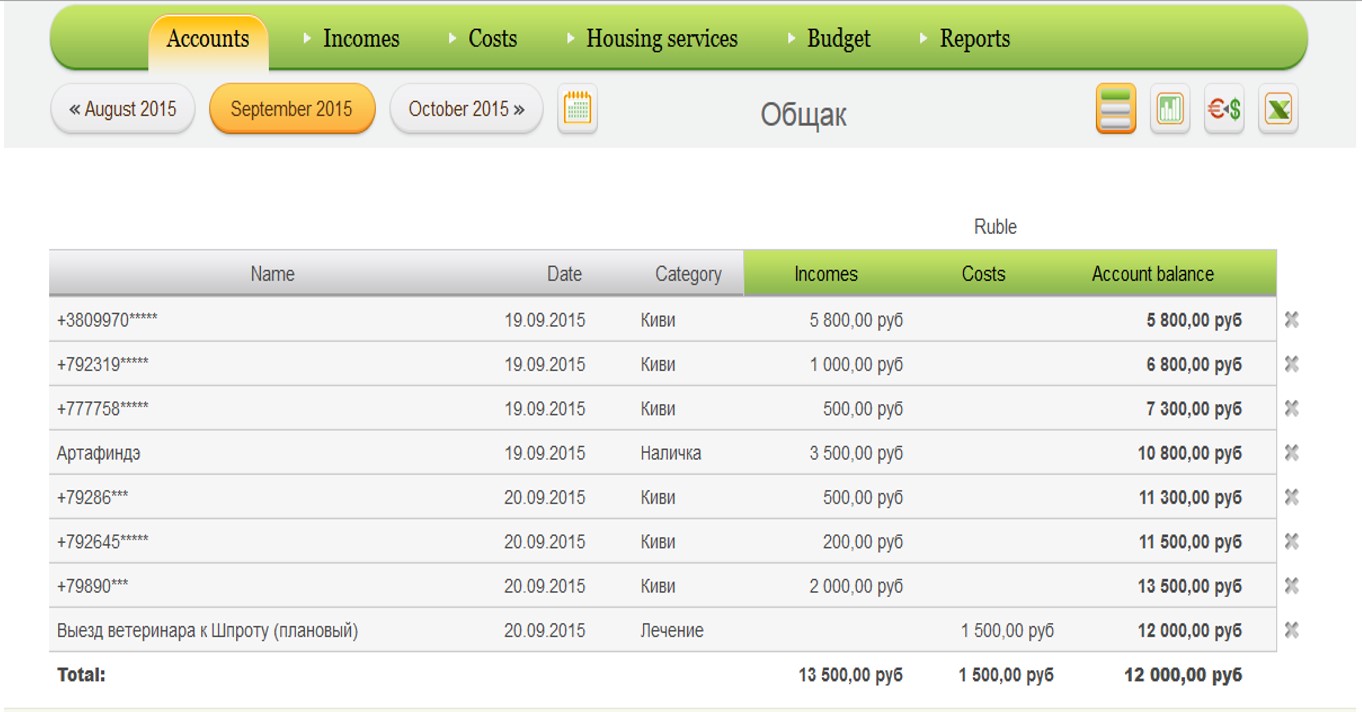Select the September 2015 month button
1362x712 pixels.
(291, 109)
